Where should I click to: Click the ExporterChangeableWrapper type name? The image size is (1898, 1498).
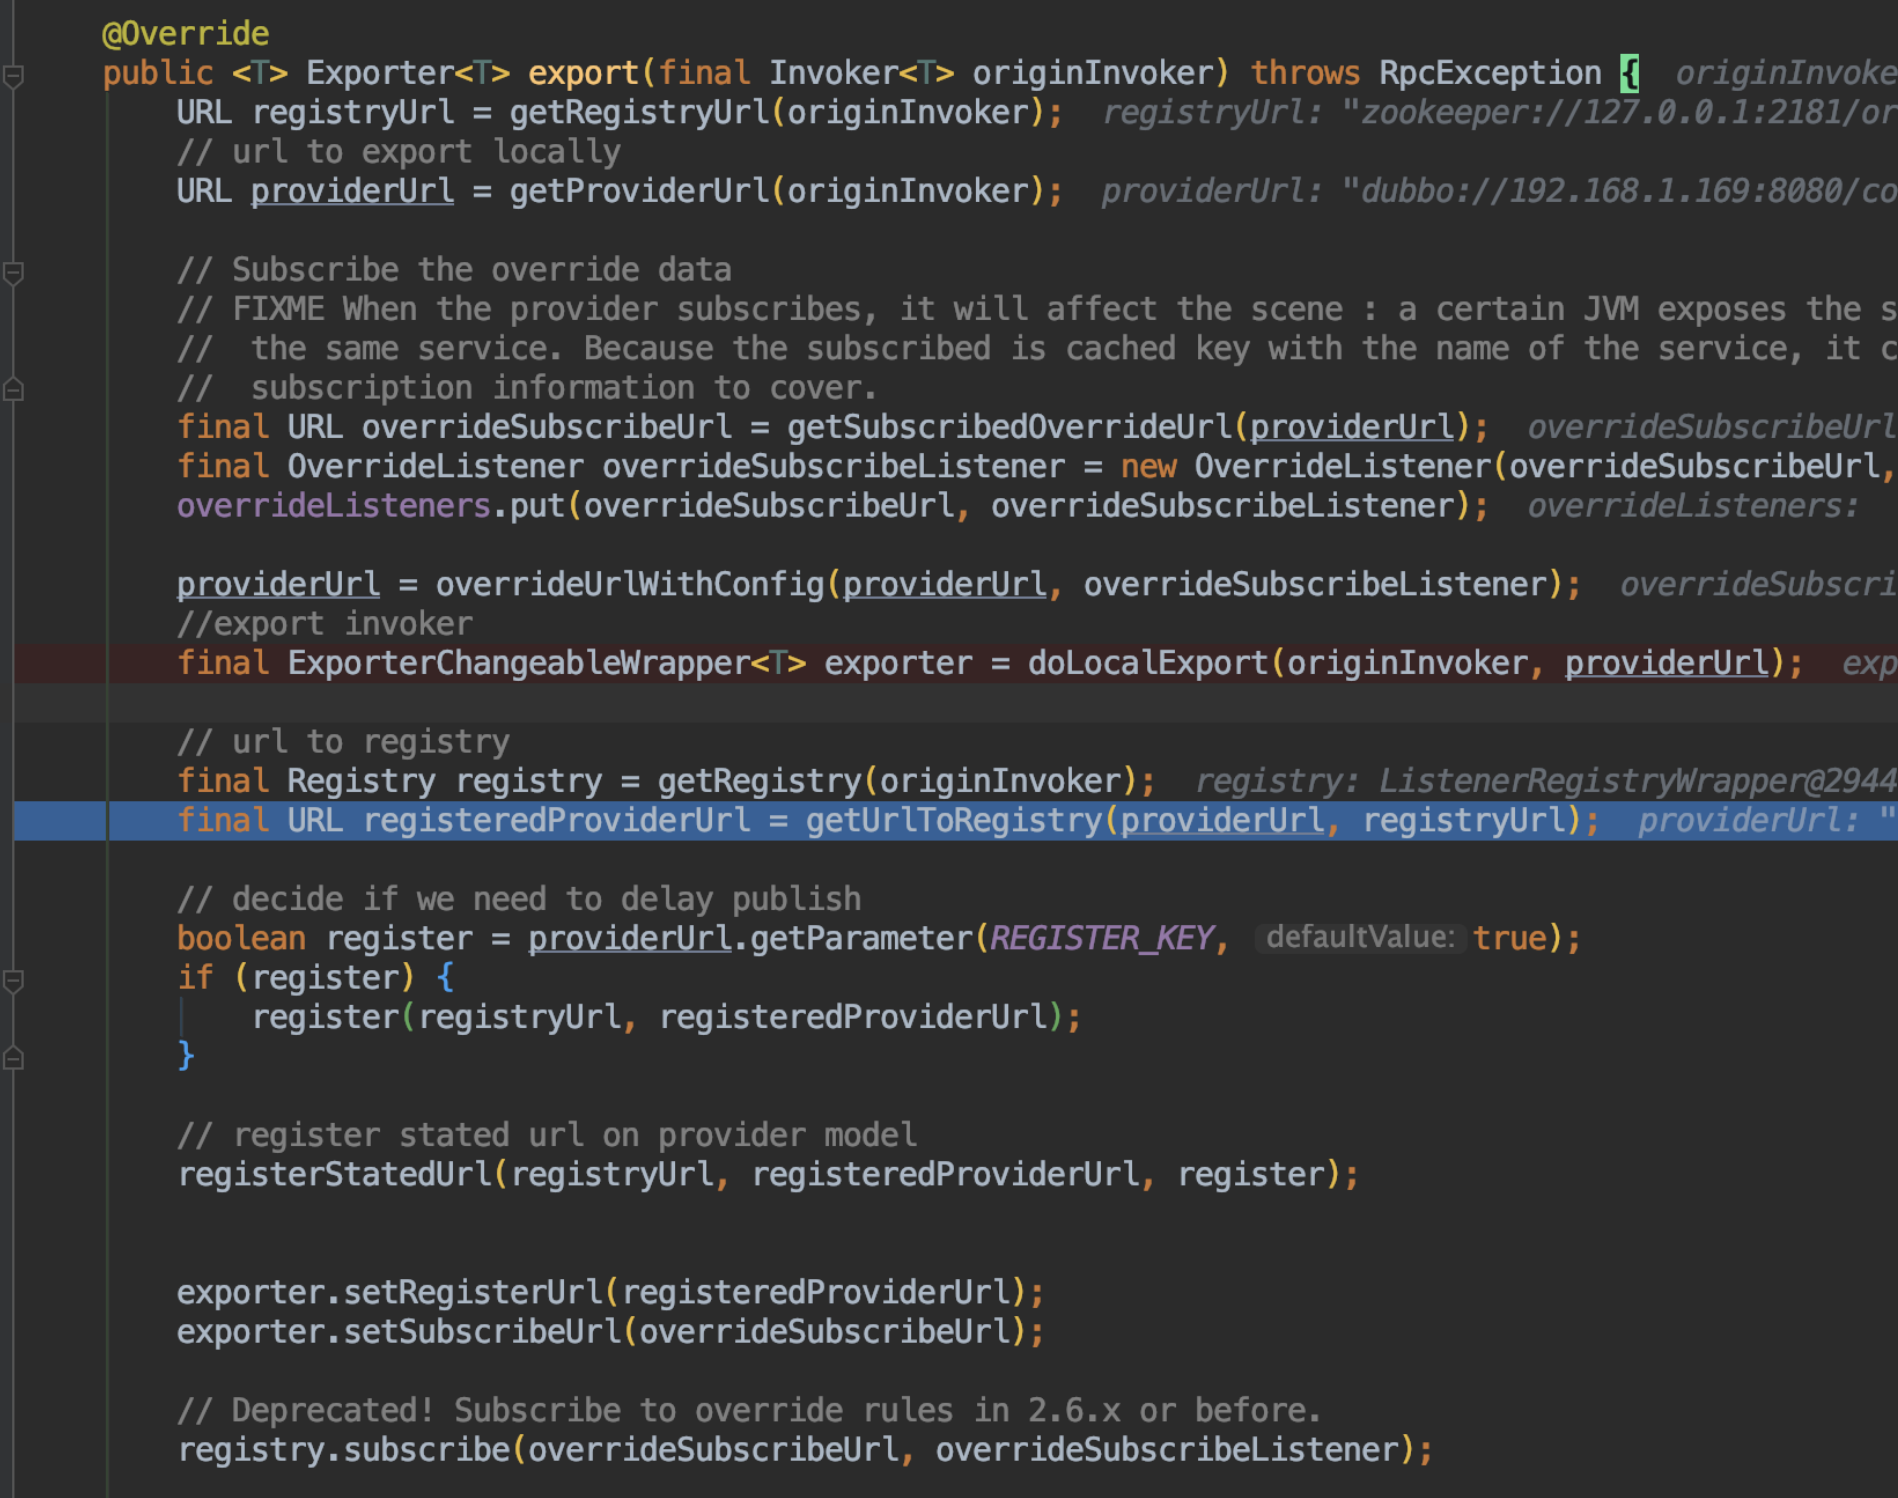coord(518,663)
